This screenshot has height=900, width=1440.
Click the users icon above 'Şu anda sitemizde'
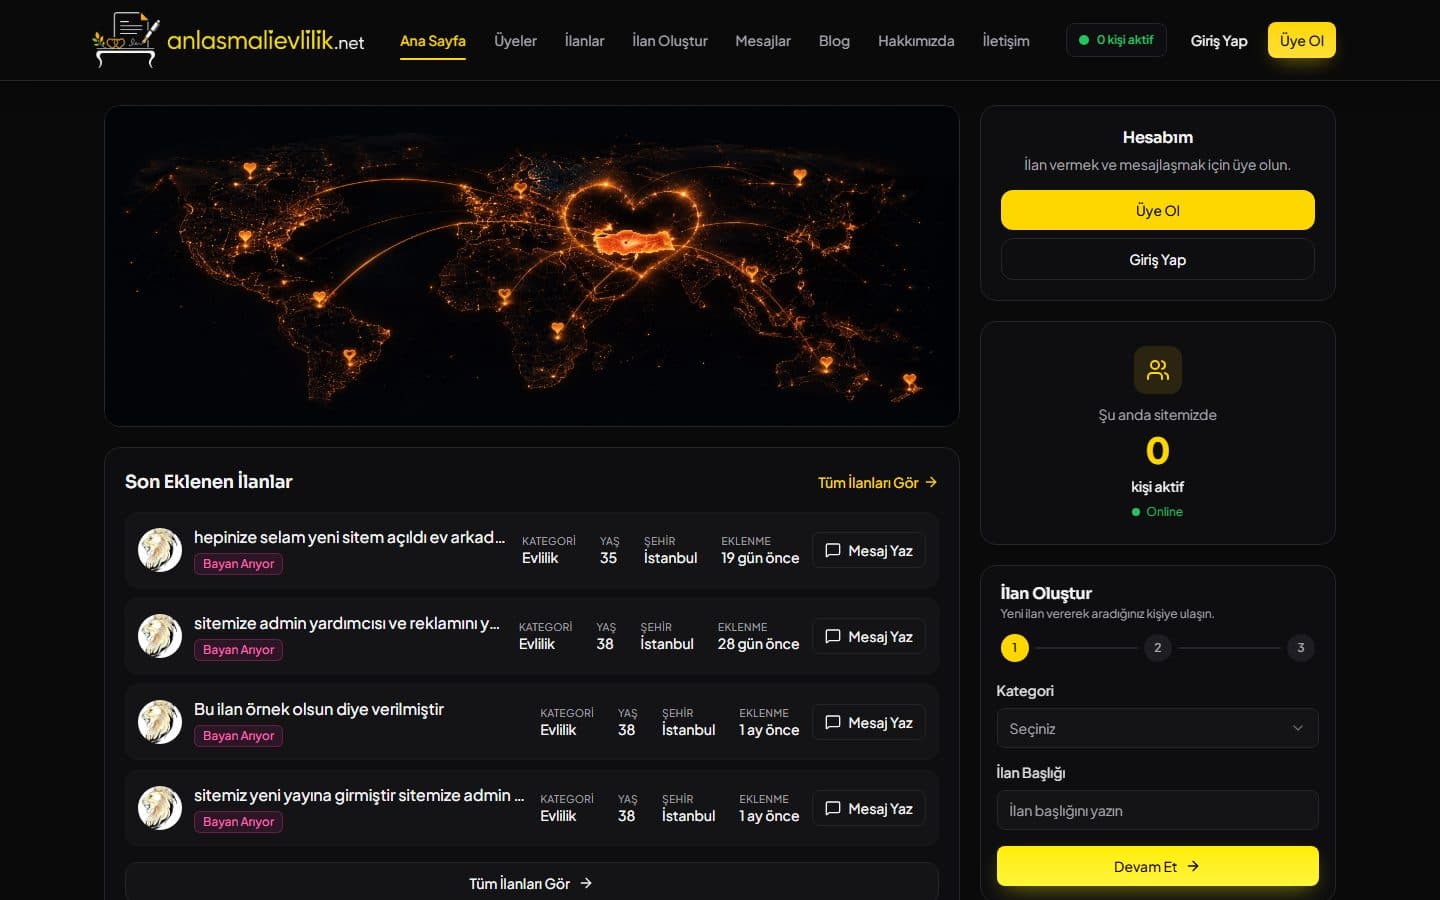click(1158, 370)
